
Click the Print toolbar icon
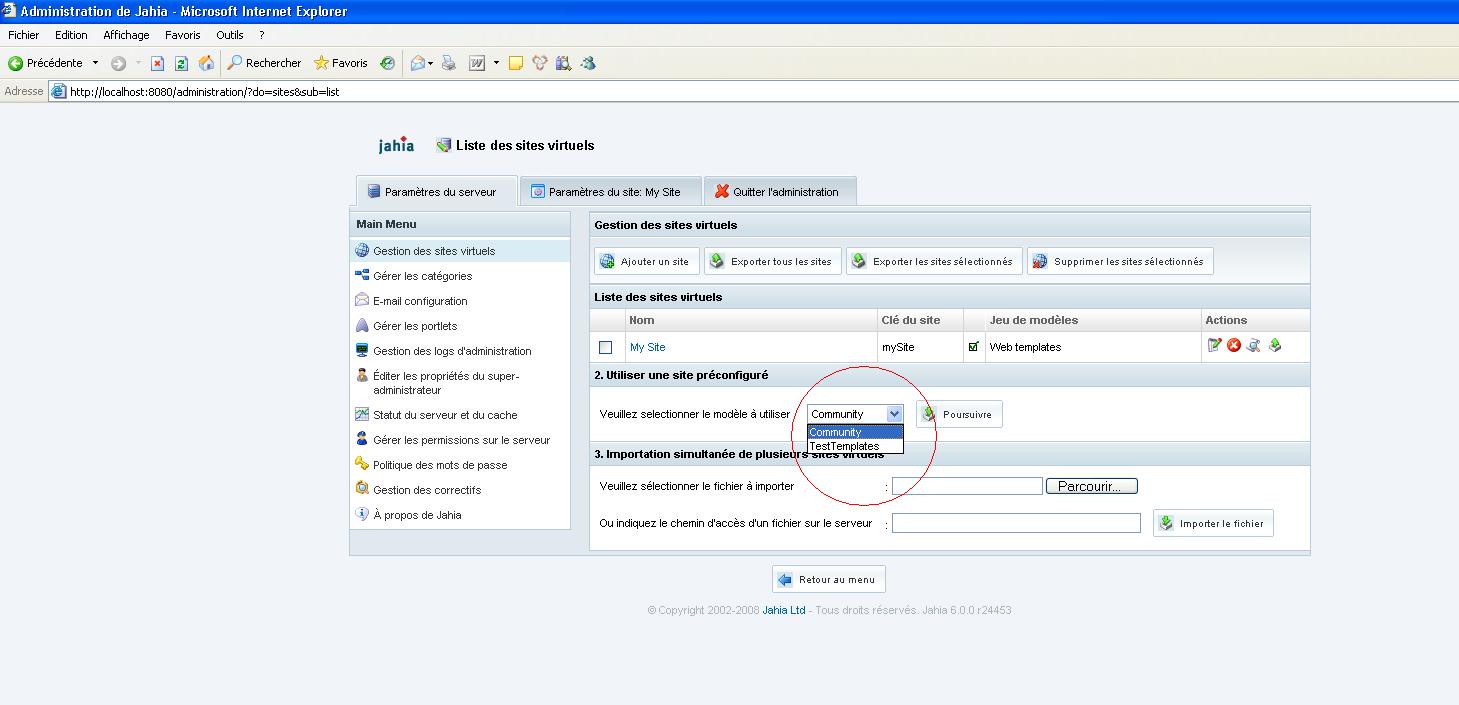click(449, 63)
